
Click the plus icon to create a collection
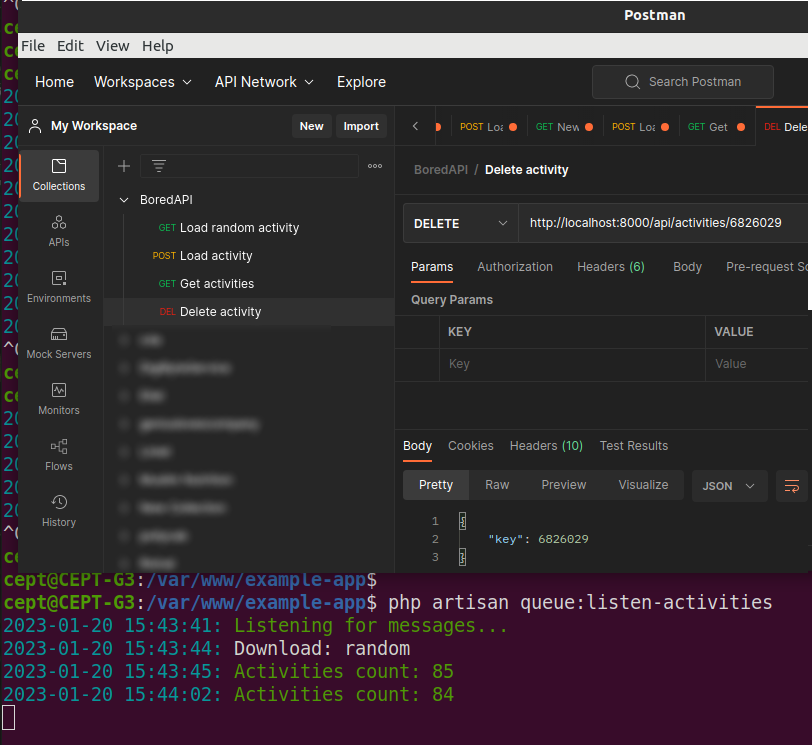123,166
